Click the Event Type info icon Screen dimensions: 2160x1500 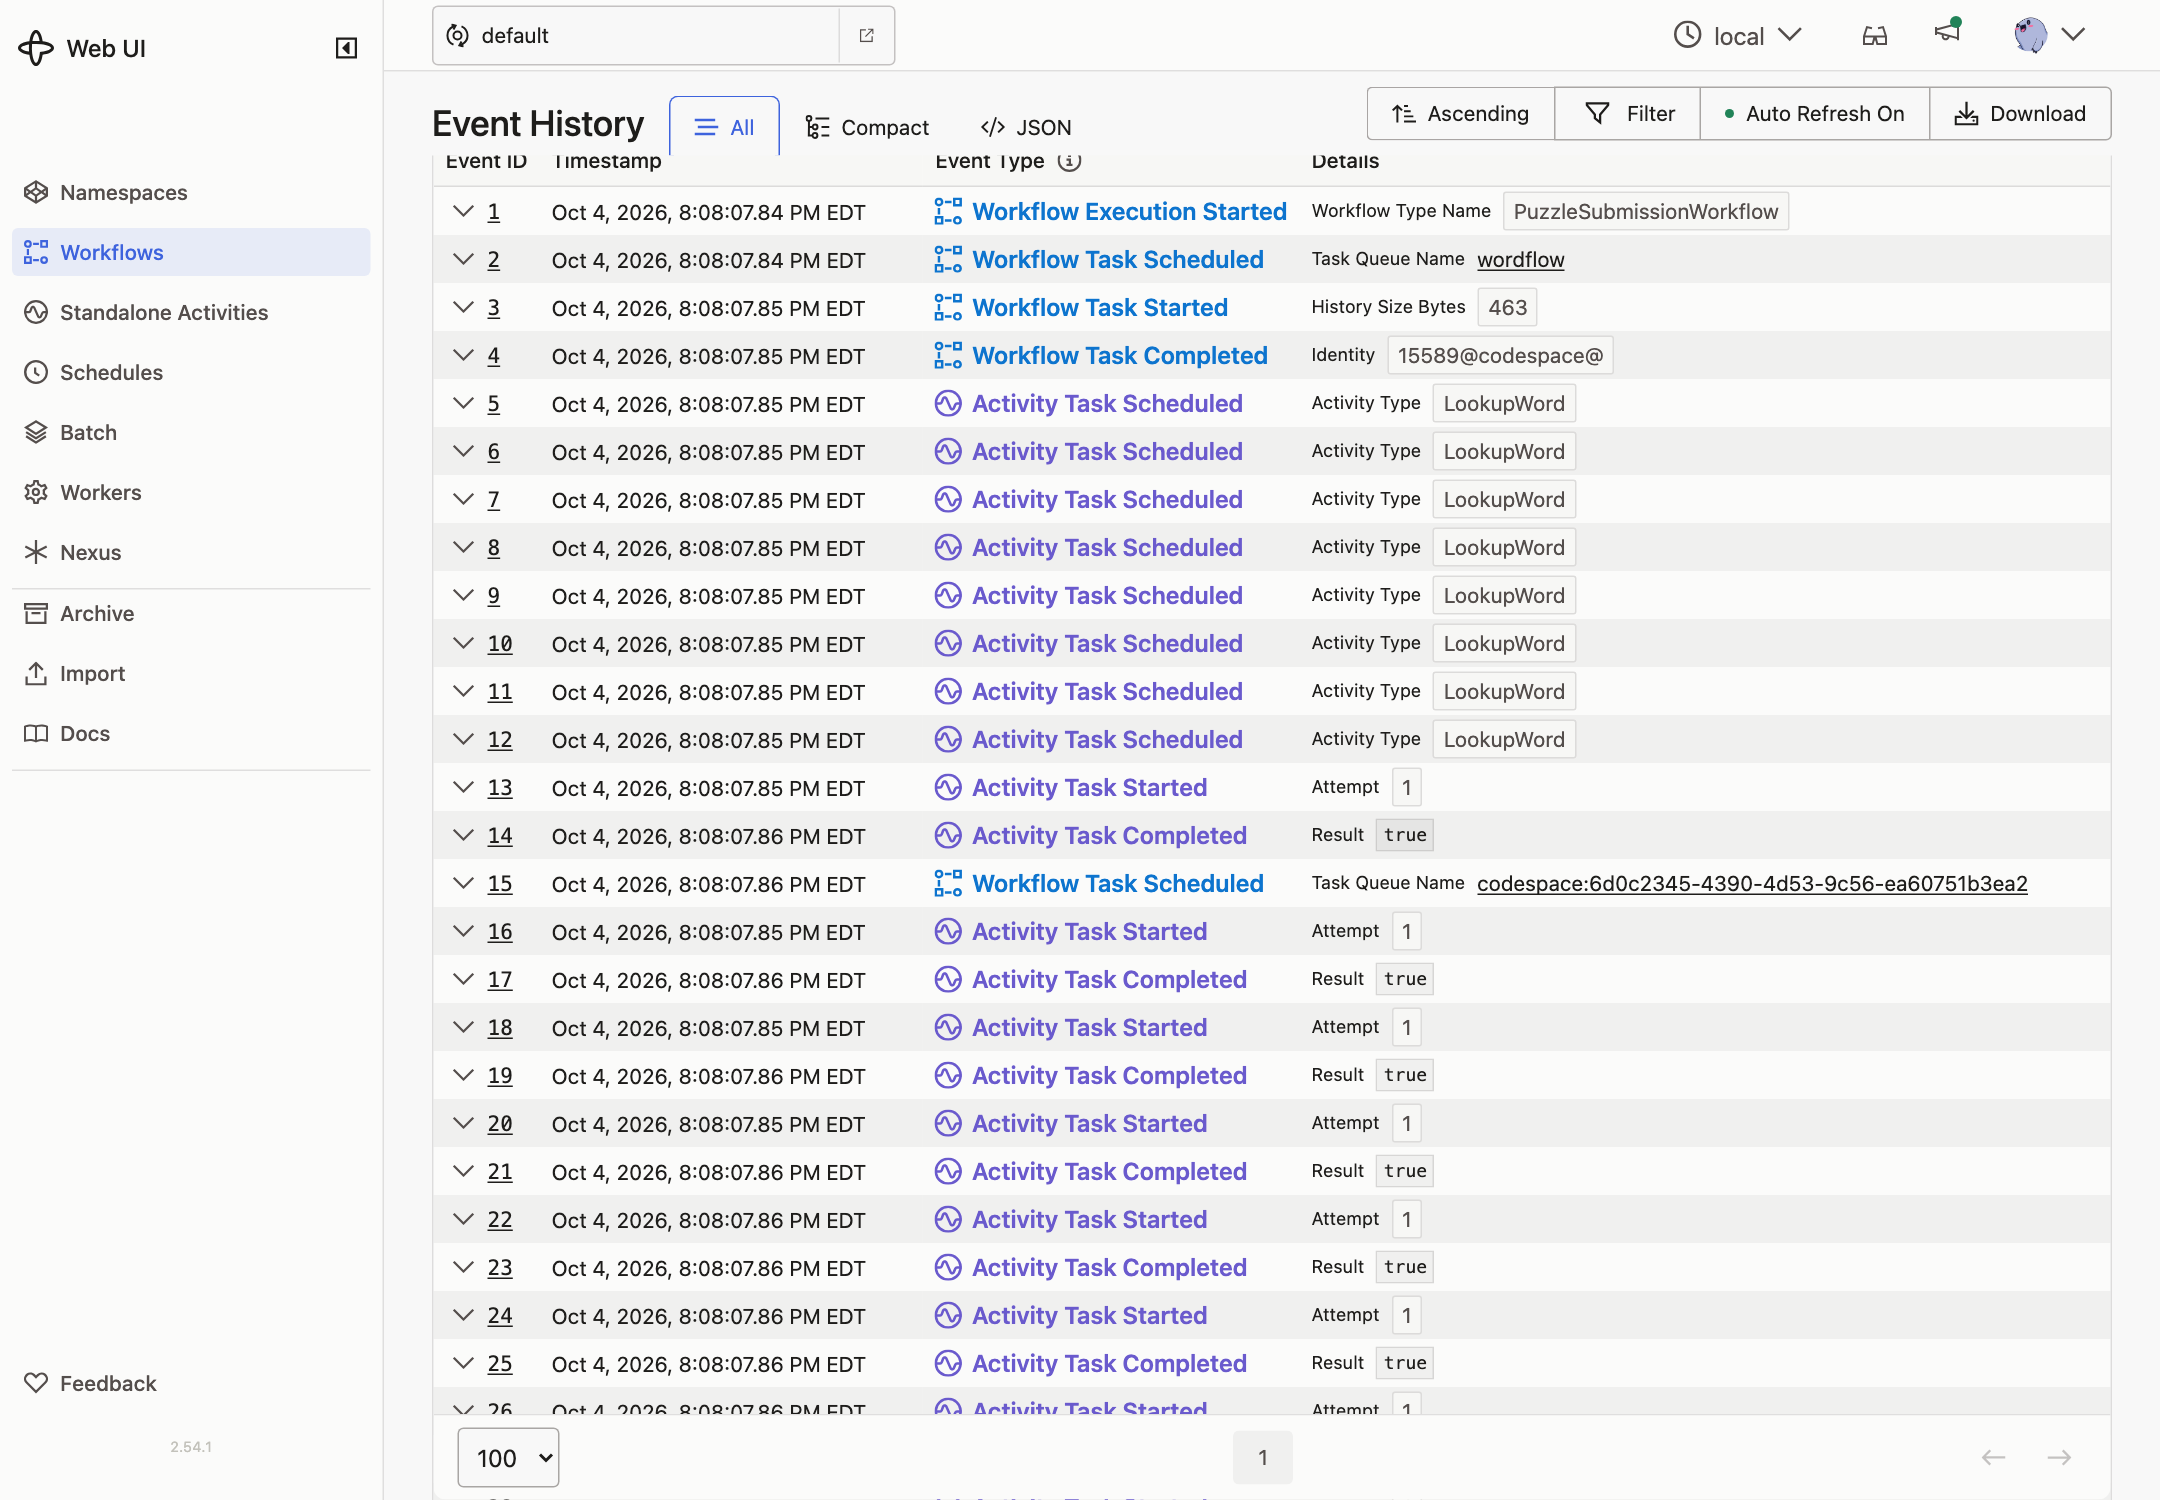point(1069,160)
